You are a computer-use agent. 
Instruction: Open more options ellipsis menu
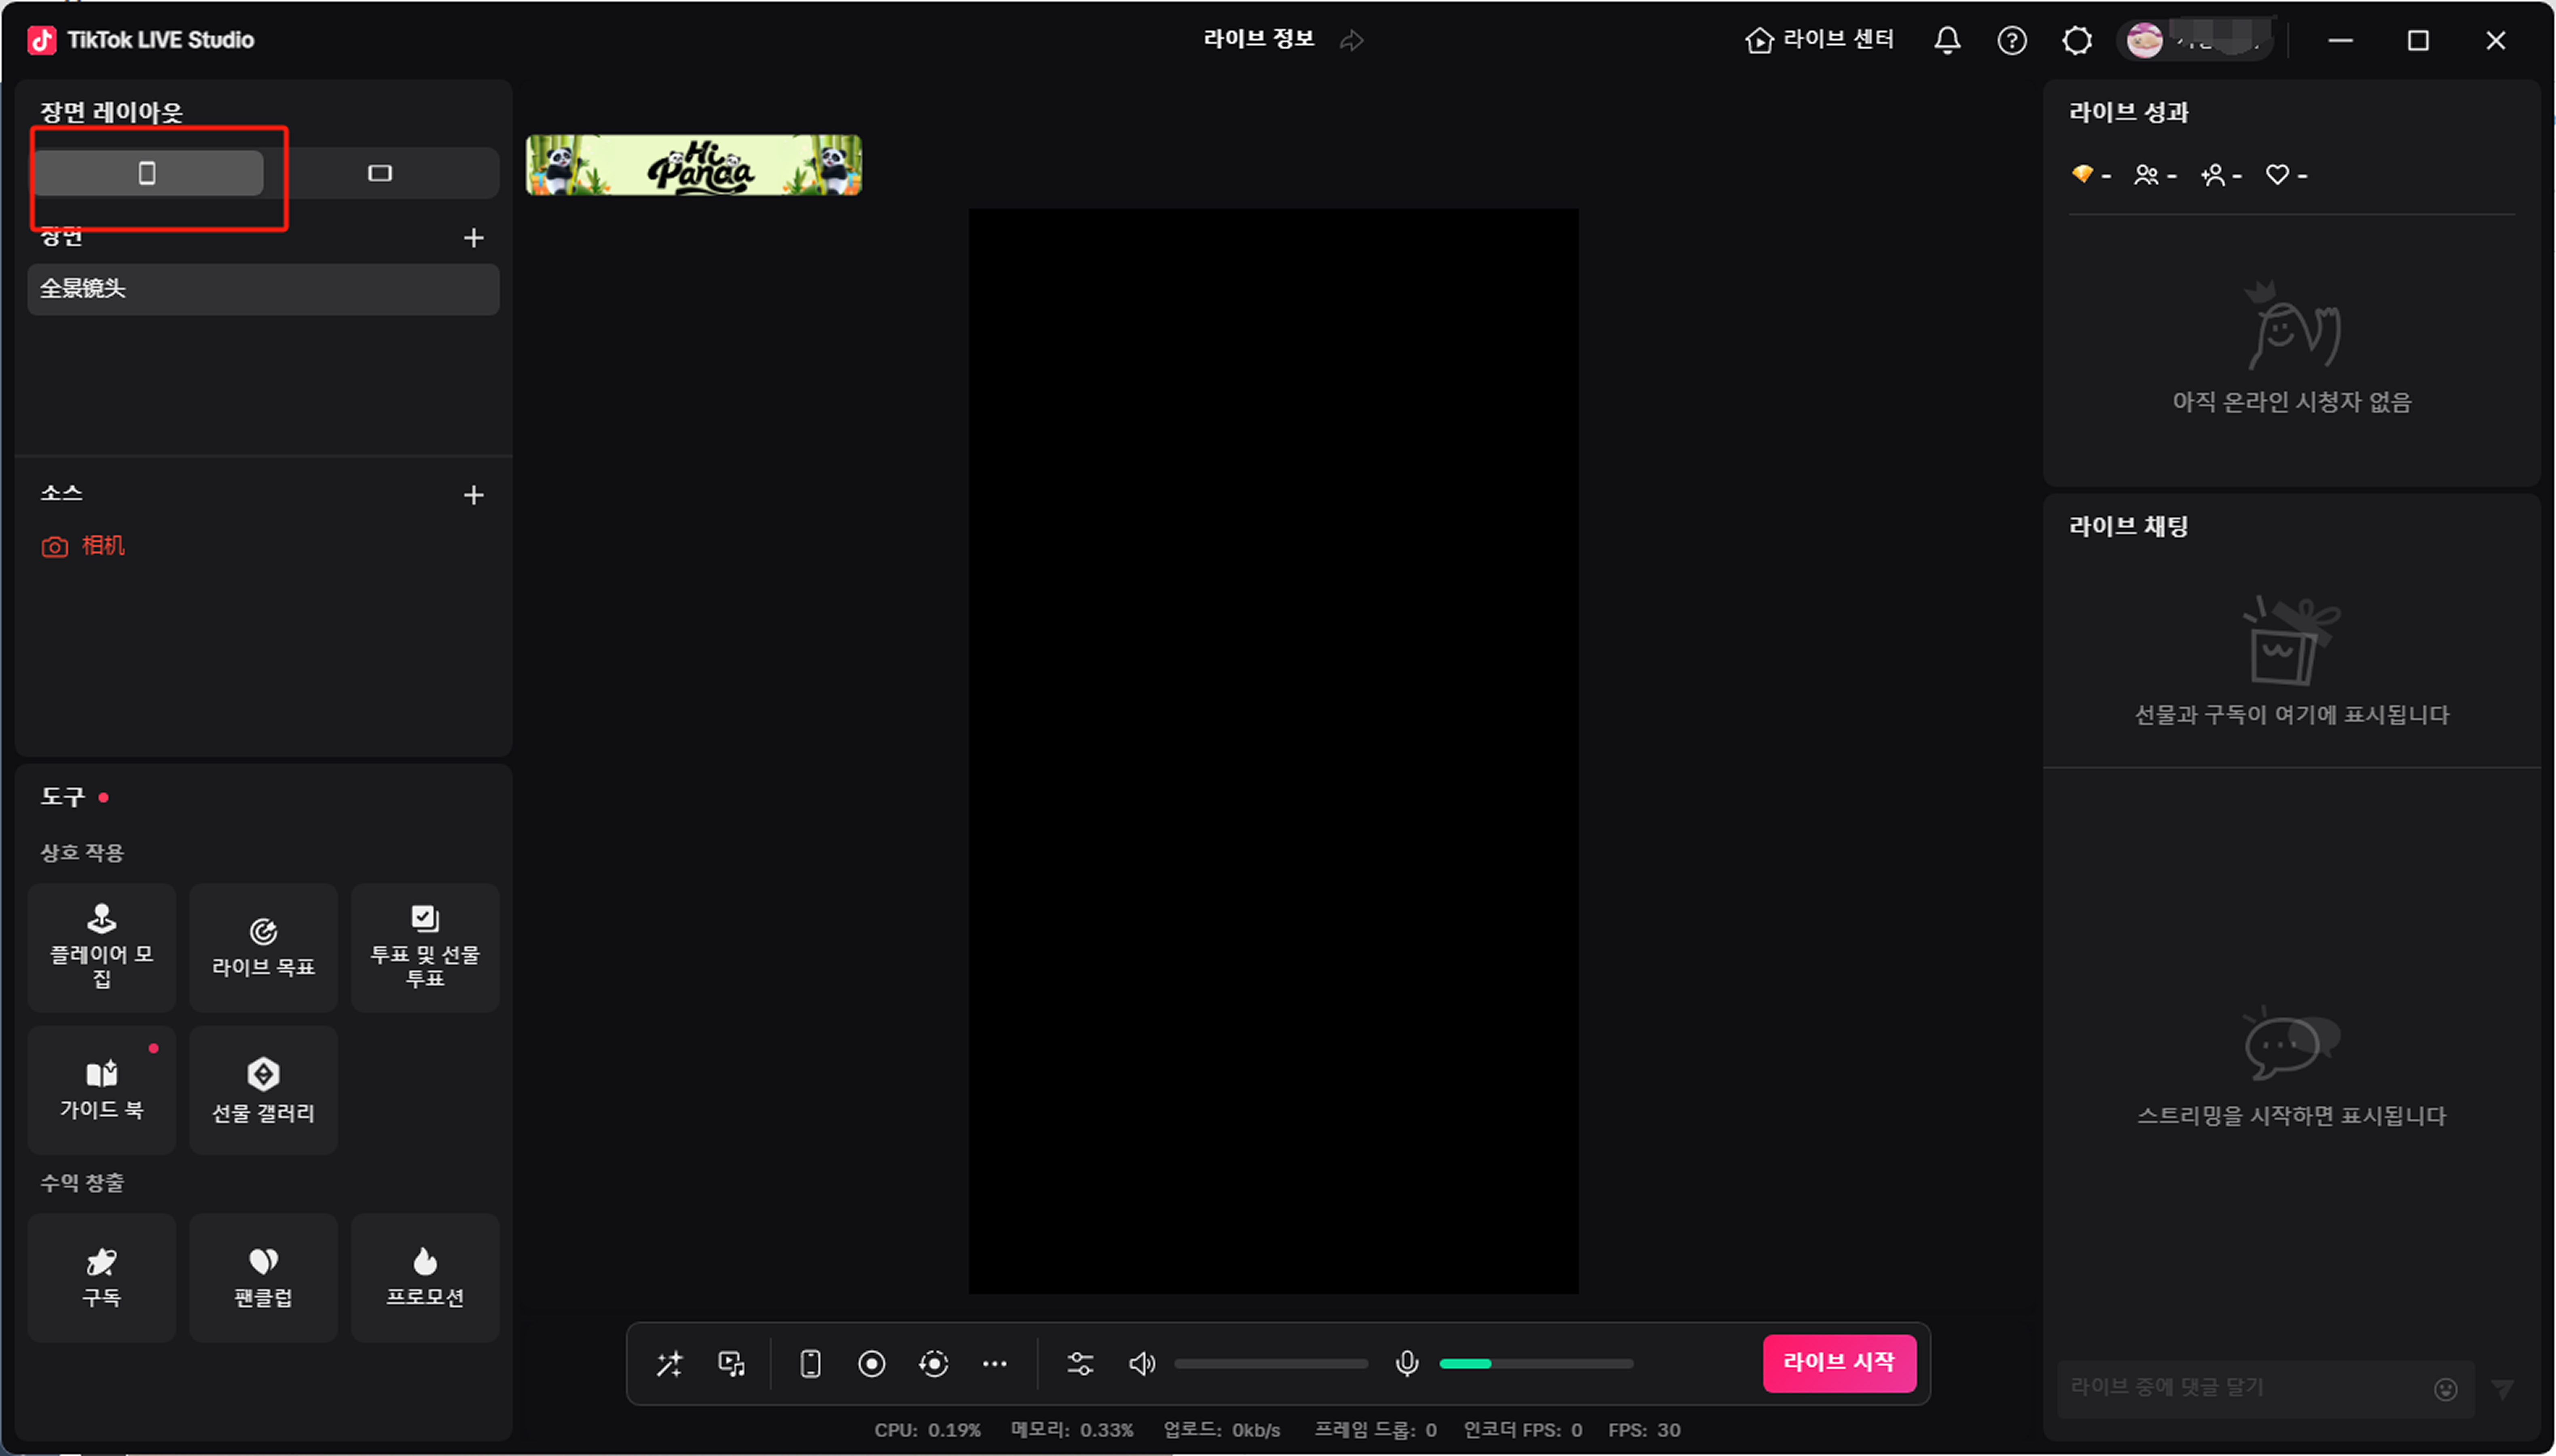[x=995, y=1364]
